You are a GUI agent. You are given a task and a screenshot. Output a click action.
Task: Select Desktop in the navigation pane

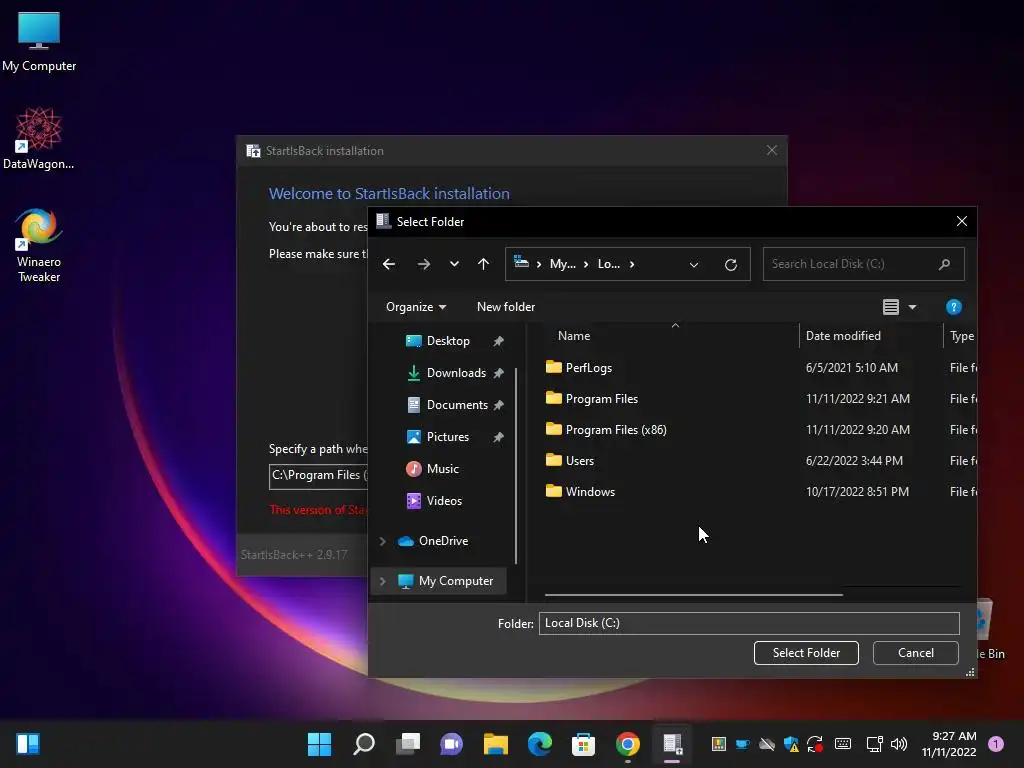[x=448, y=341]
